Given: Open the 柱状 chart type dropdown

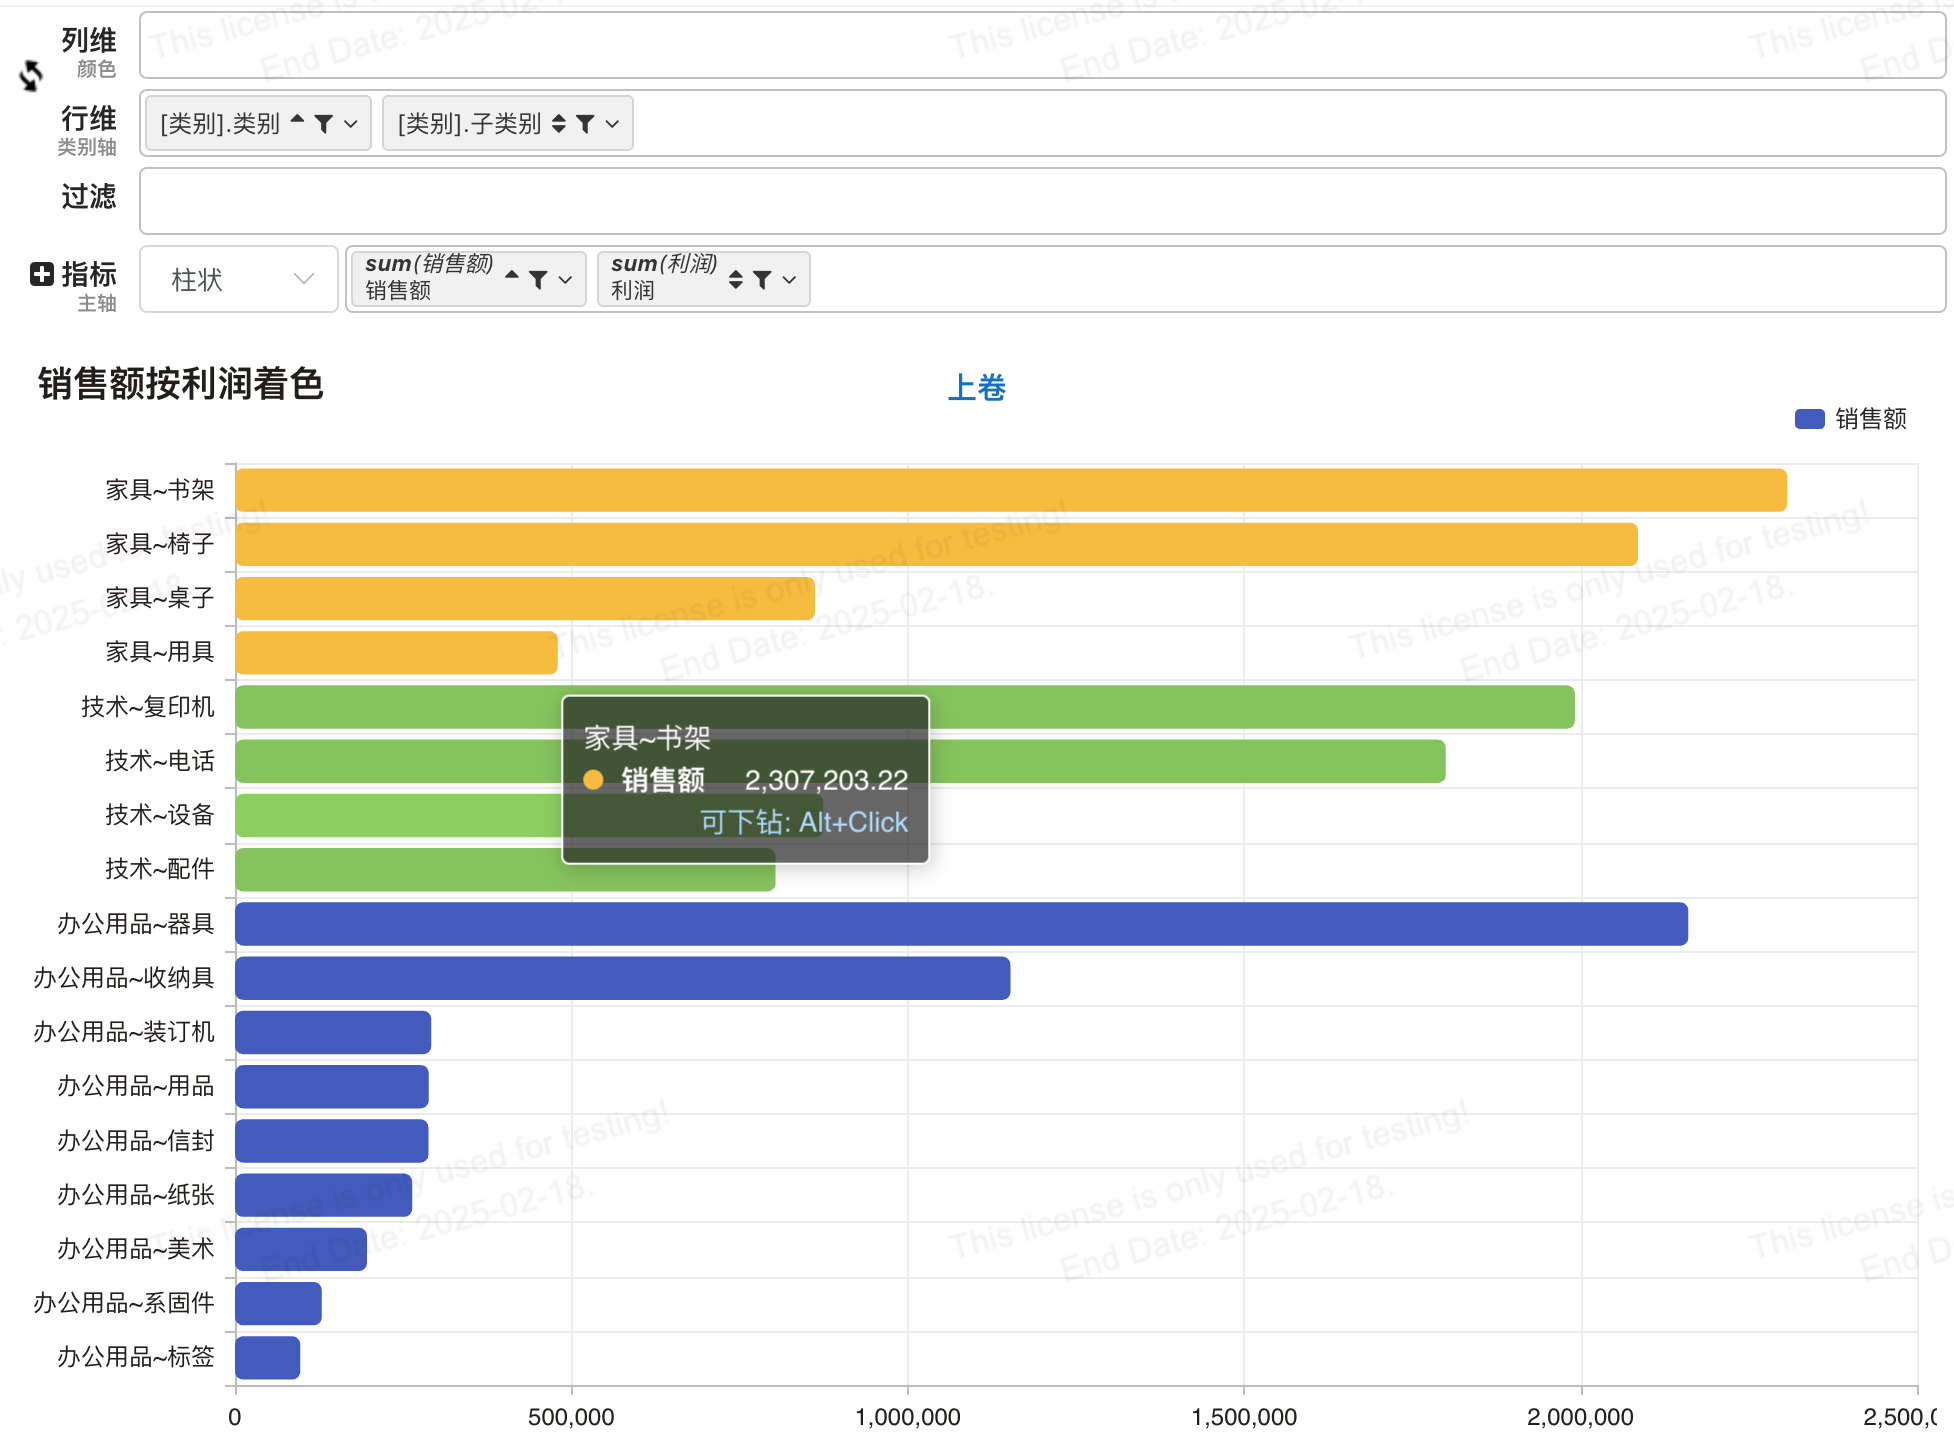Looking at the screenshot, I should (239, 280).
